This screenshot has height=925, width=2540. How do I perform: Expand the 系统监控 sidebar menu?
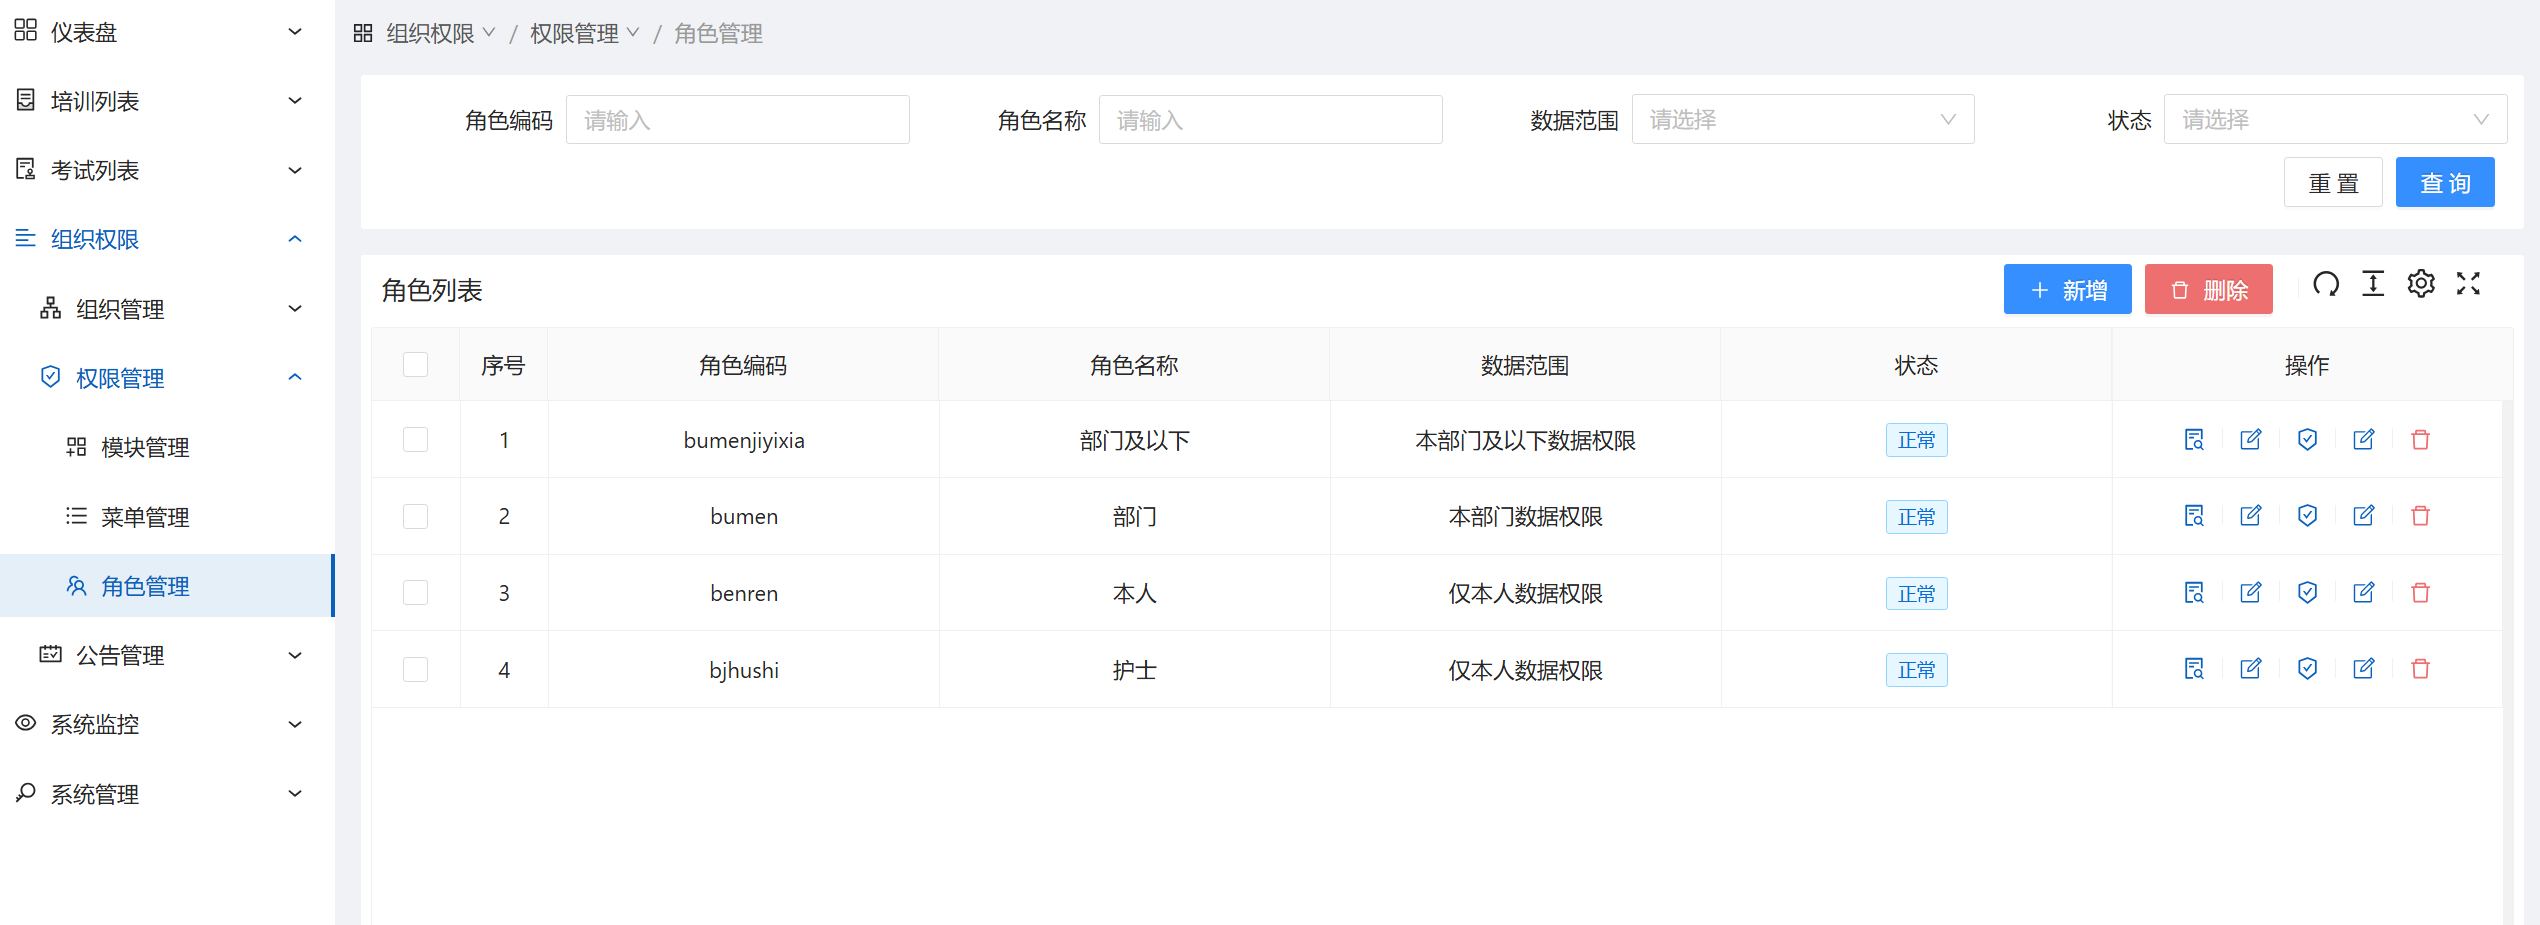point(160,724)
